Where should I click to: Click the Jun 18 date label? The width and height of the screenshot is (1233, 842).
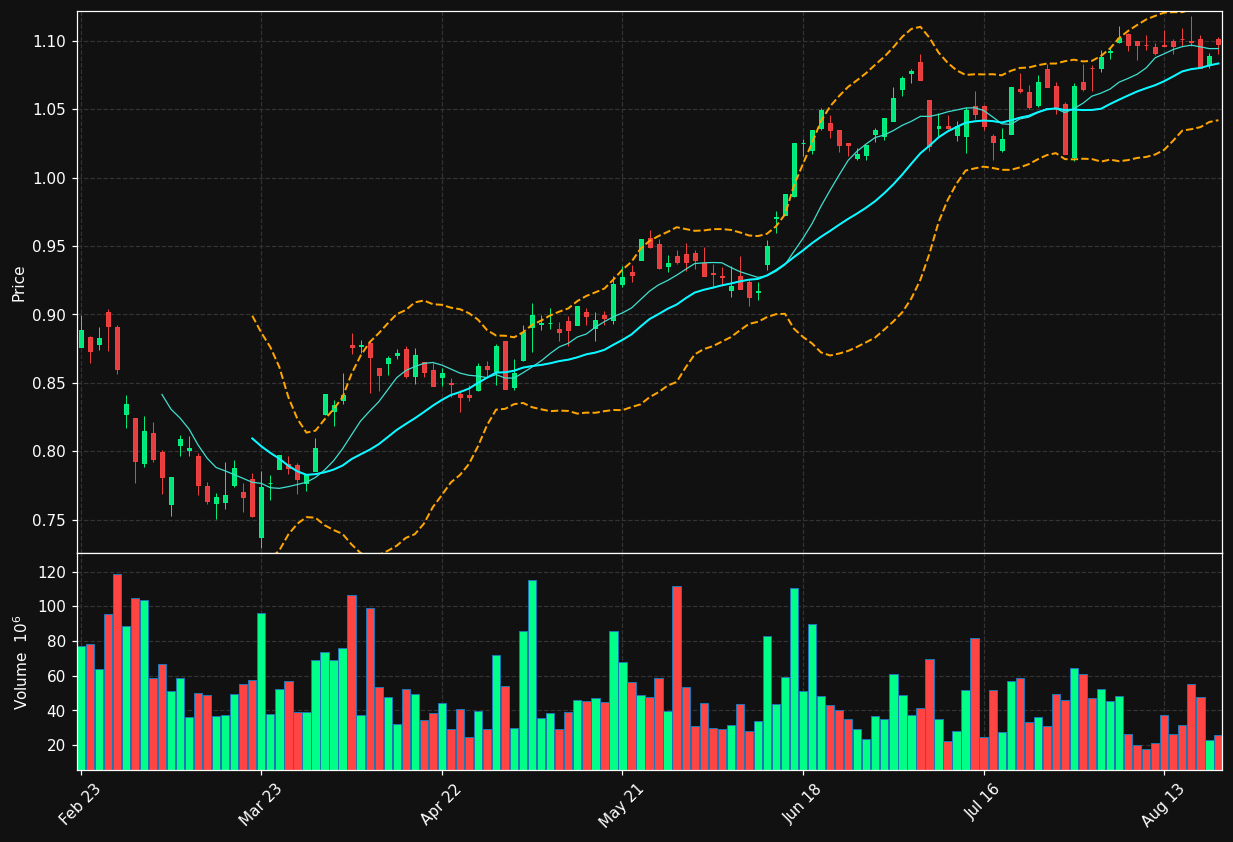coord(802,804)
